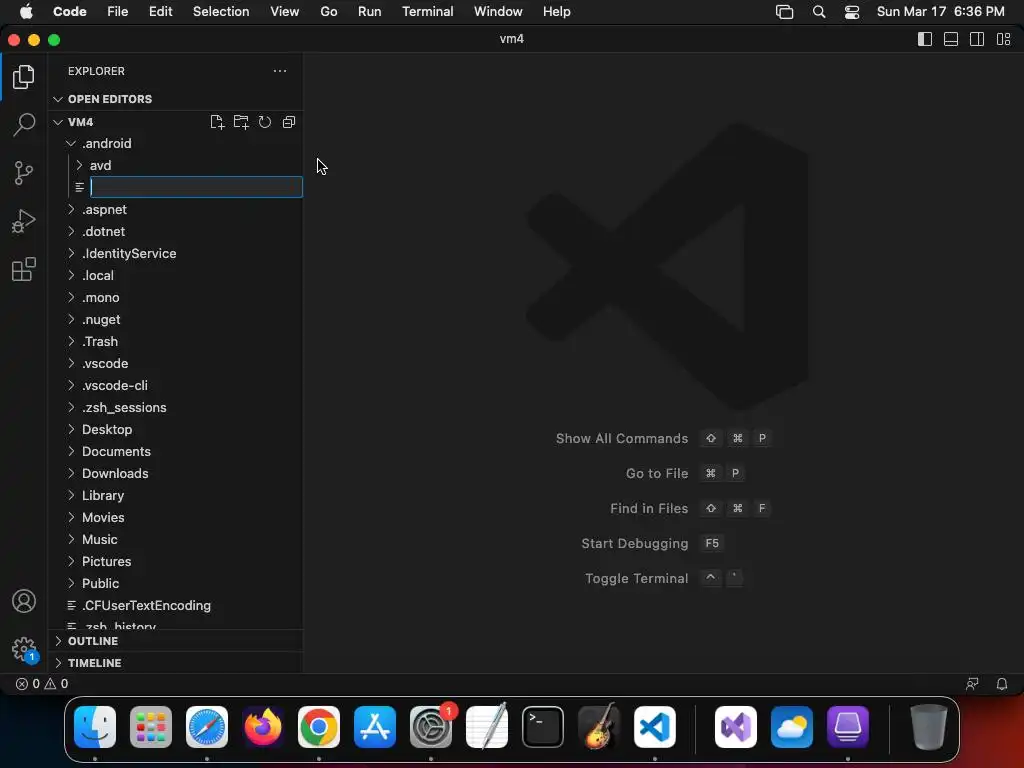
Task: Expand the OUTLINE section
Action: 175,641
